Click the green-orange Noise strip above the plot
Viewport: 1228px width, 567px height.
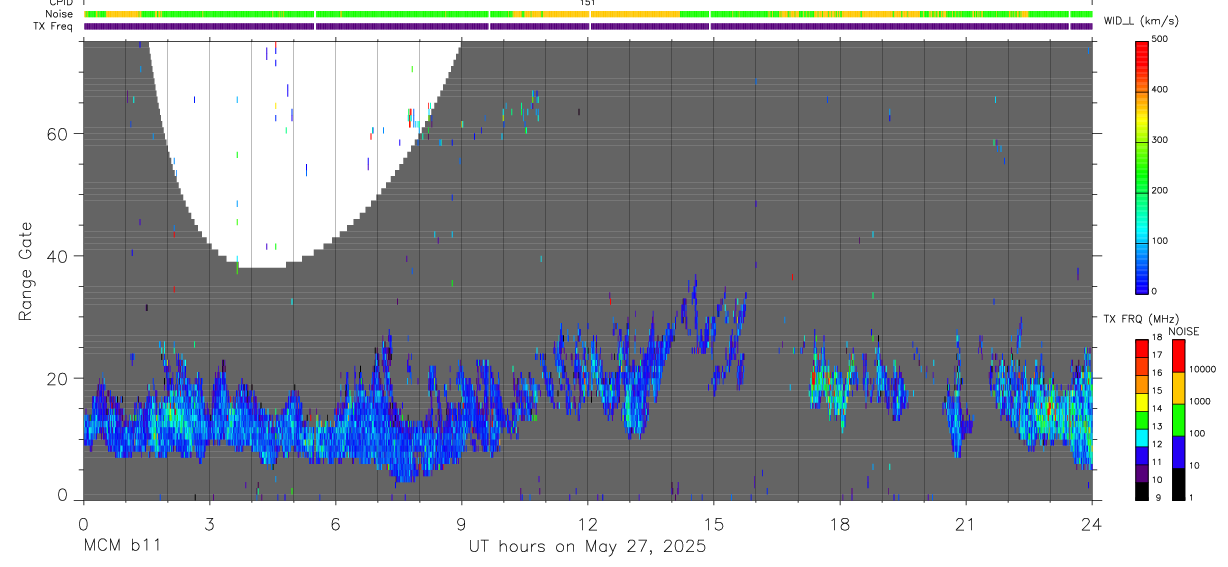[588, 14]
